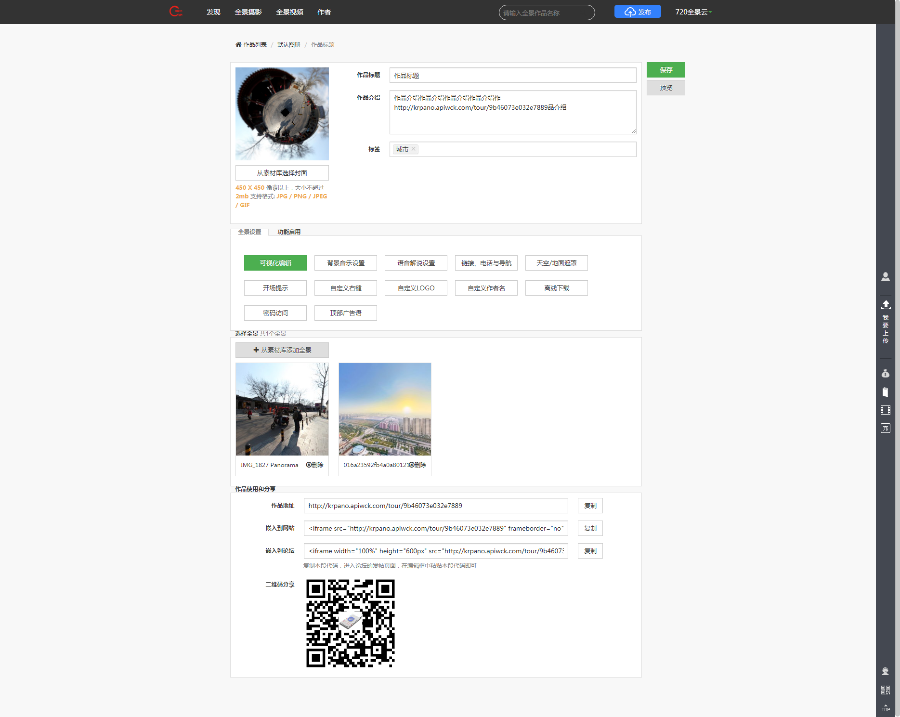Screen dimensions: 900x717
Task: Click the red site logo in header
Action: 176,12
